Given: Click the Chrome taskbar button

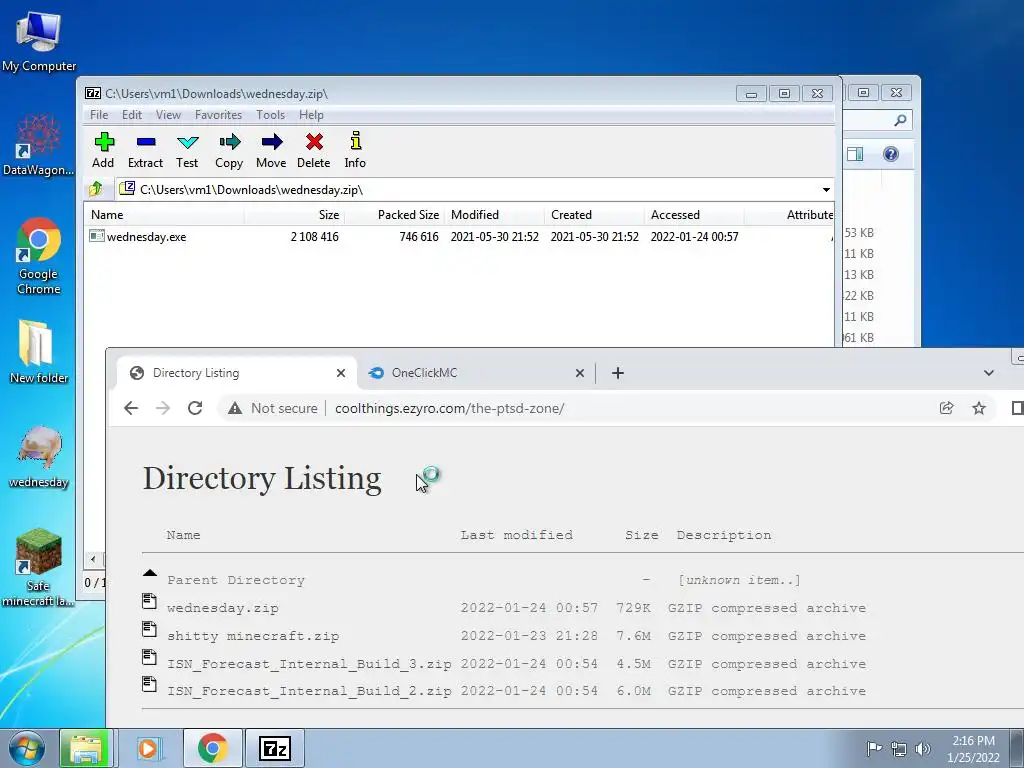Looking at the screenshot, I should [212, 748].
